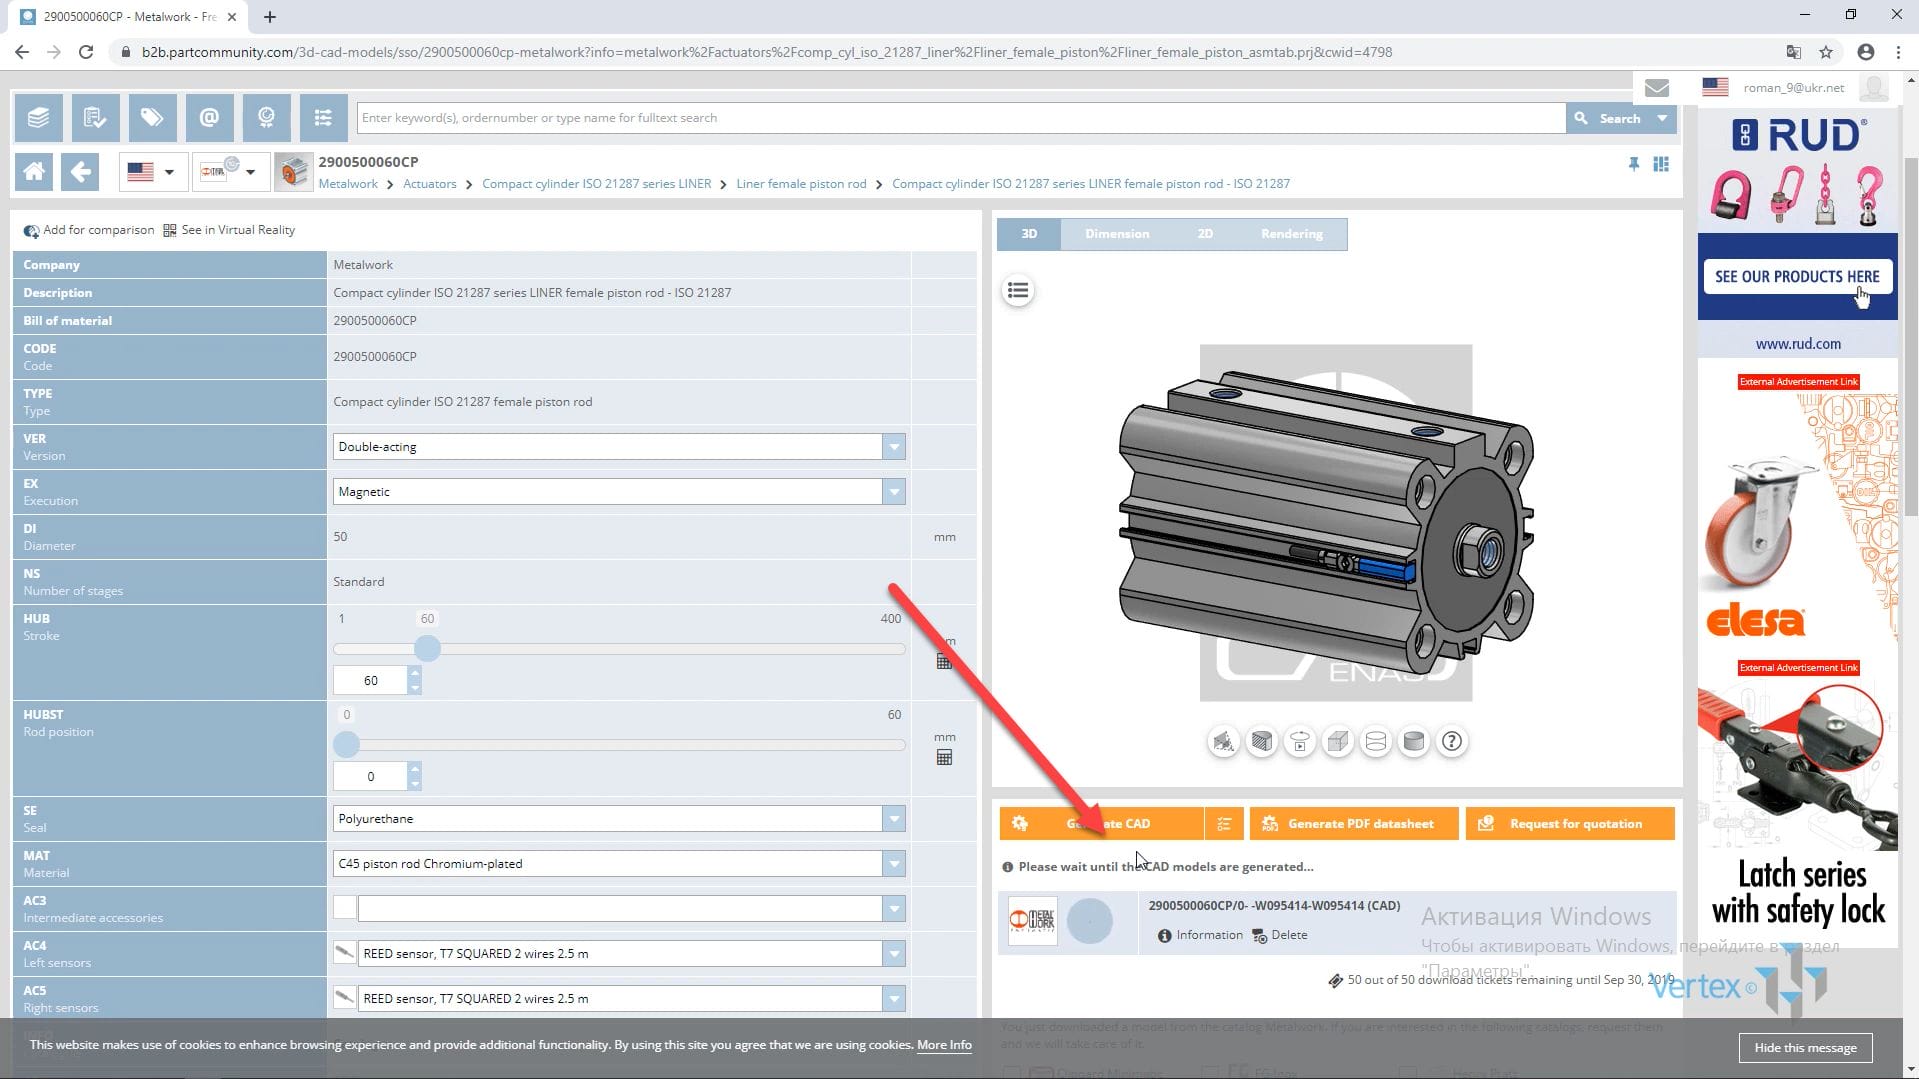Screen dimensions: 1919x1079
Task: Bookmark the page with the star icon
Action: pyautogui.click(x=1826, y=52)
